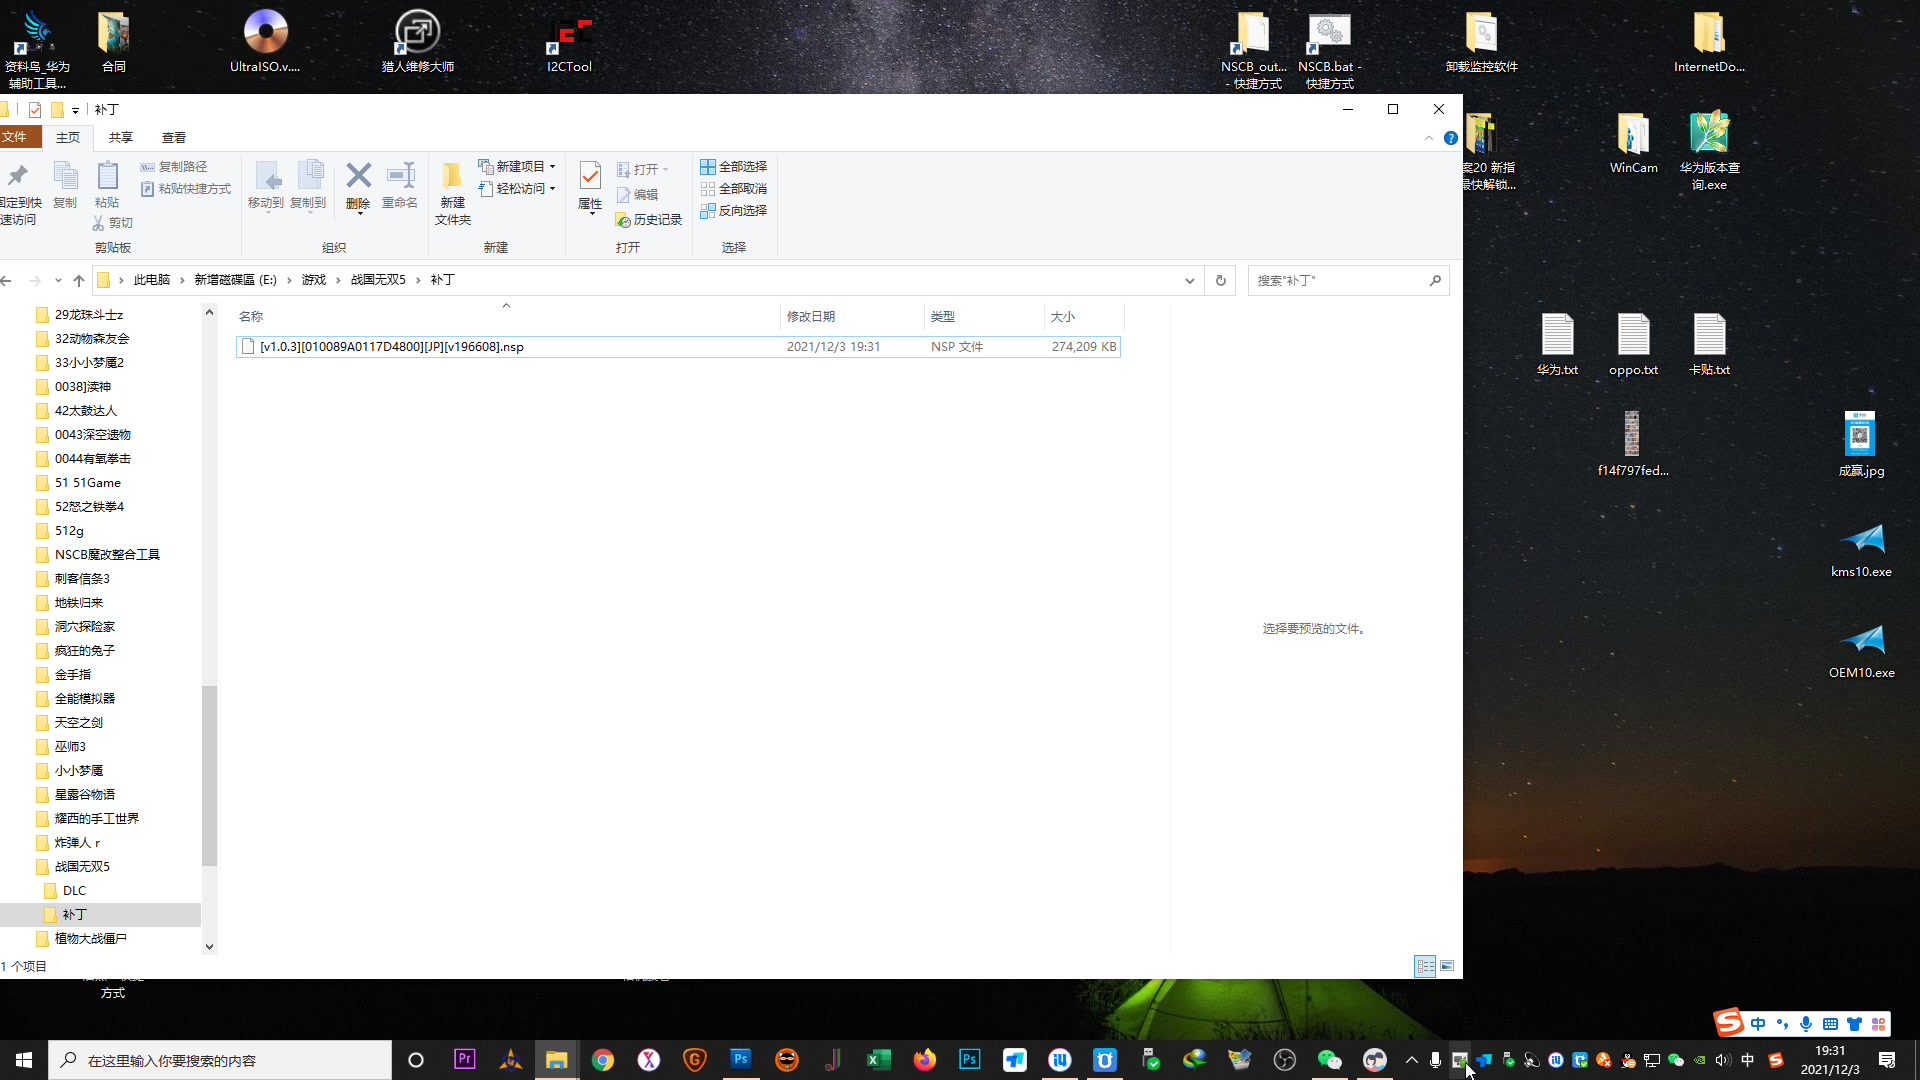
Task: Open the WeChat icon in the taskbar
Action: tap(1329, 1060)
